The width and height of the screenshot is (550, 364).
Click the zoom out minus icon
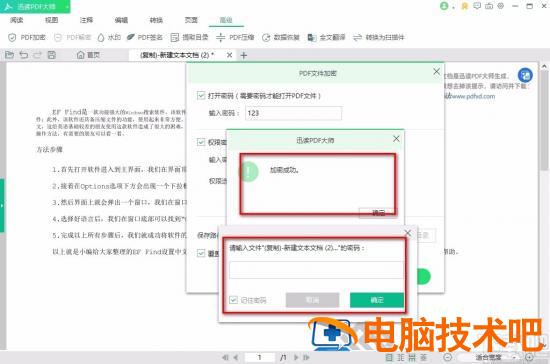[x=448, y=357]
